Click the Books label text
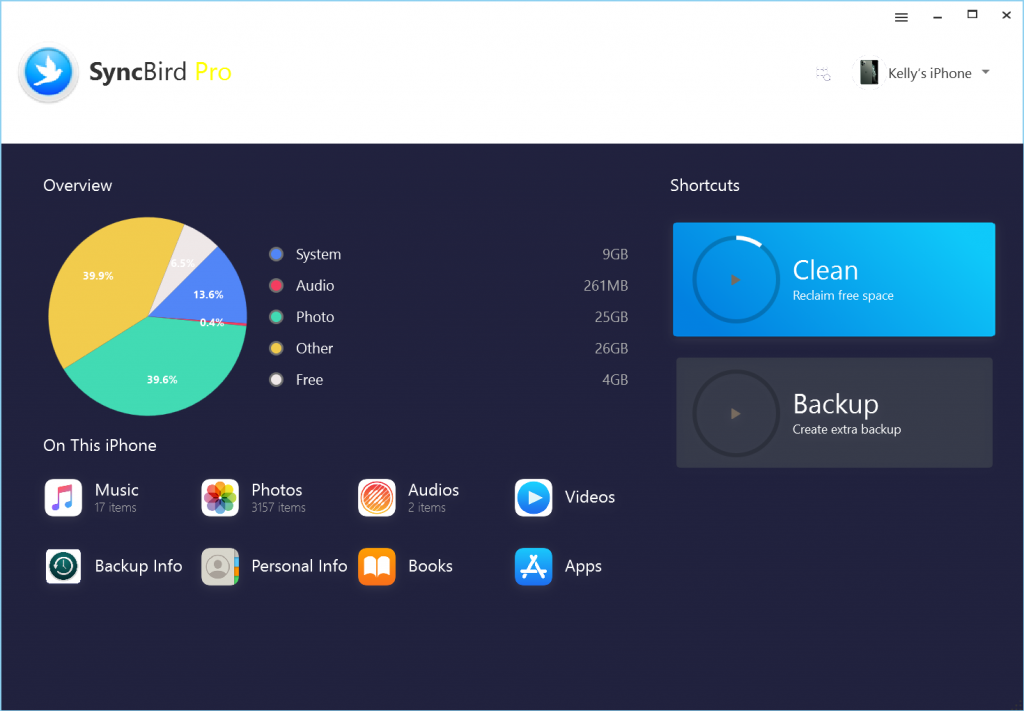 tap(430, 566)
